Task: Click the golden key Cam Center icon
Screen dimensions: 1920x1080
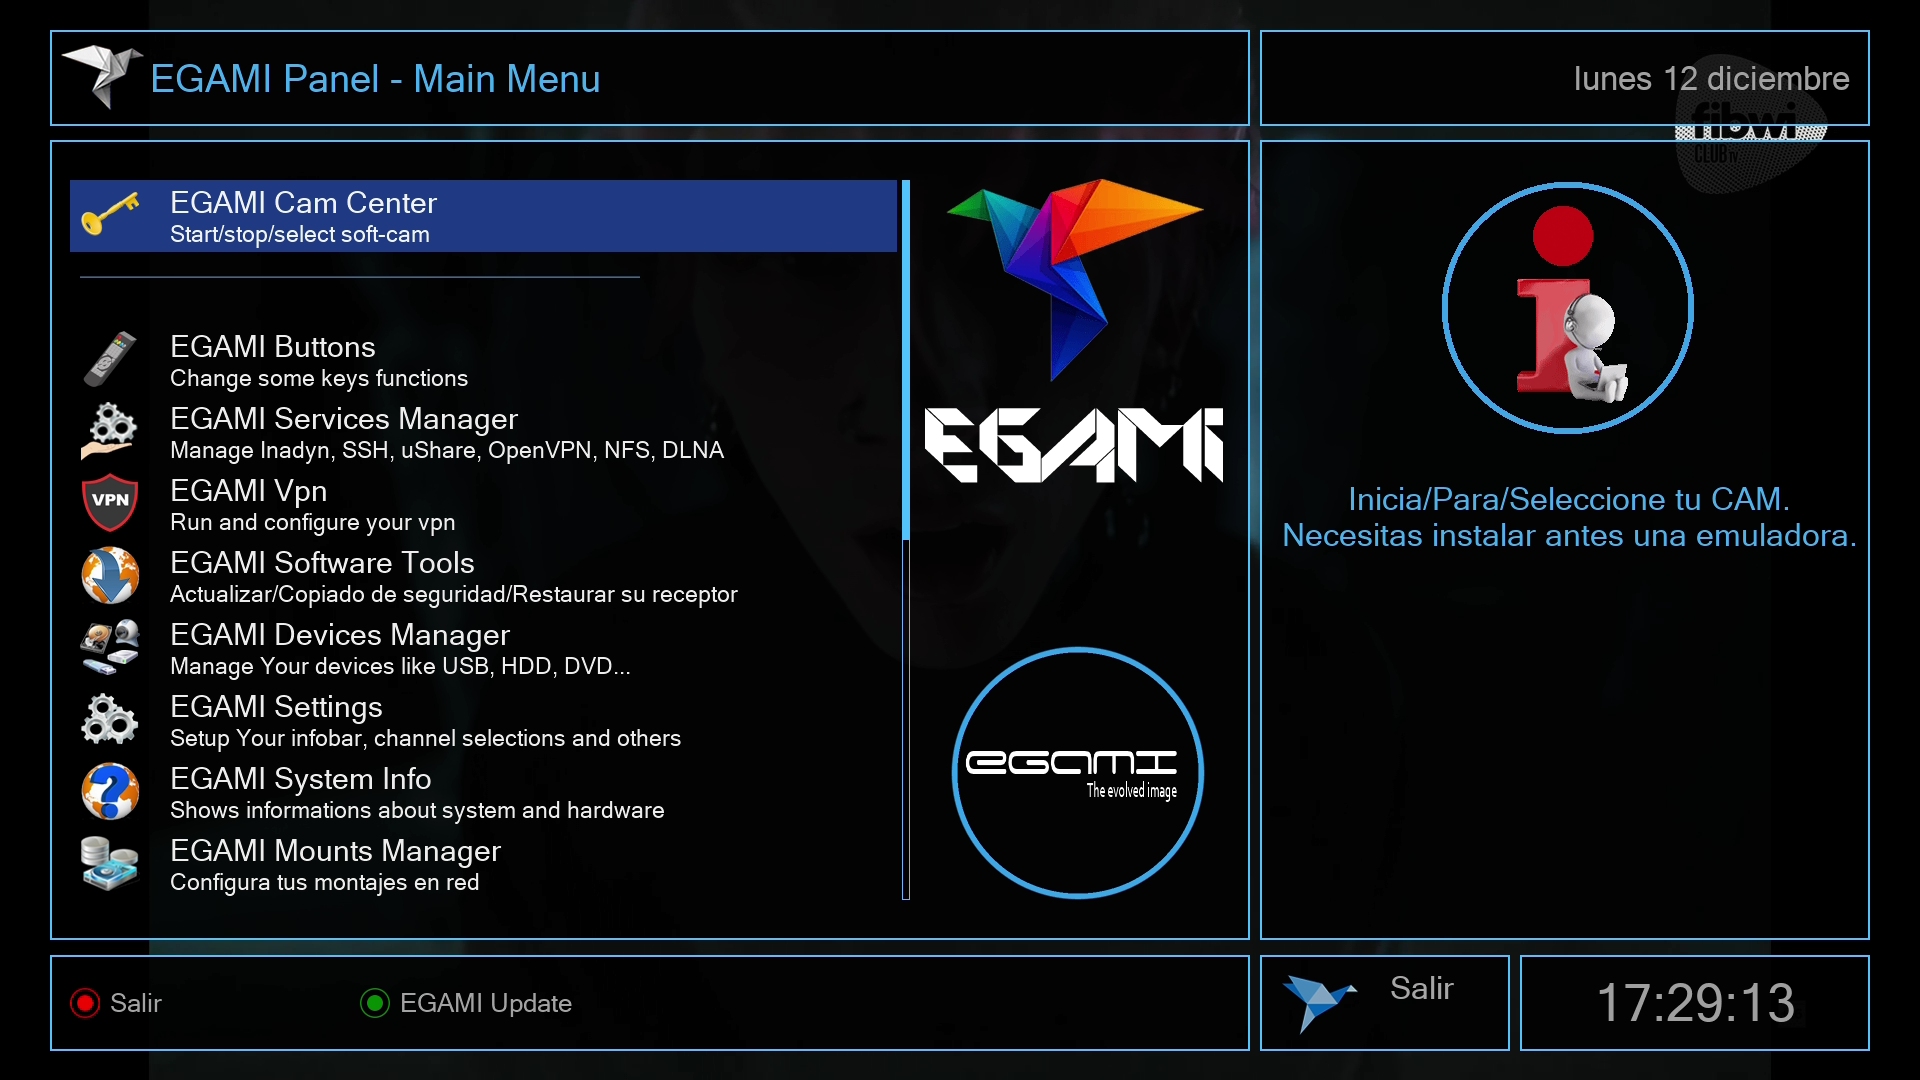Action: 110,215
